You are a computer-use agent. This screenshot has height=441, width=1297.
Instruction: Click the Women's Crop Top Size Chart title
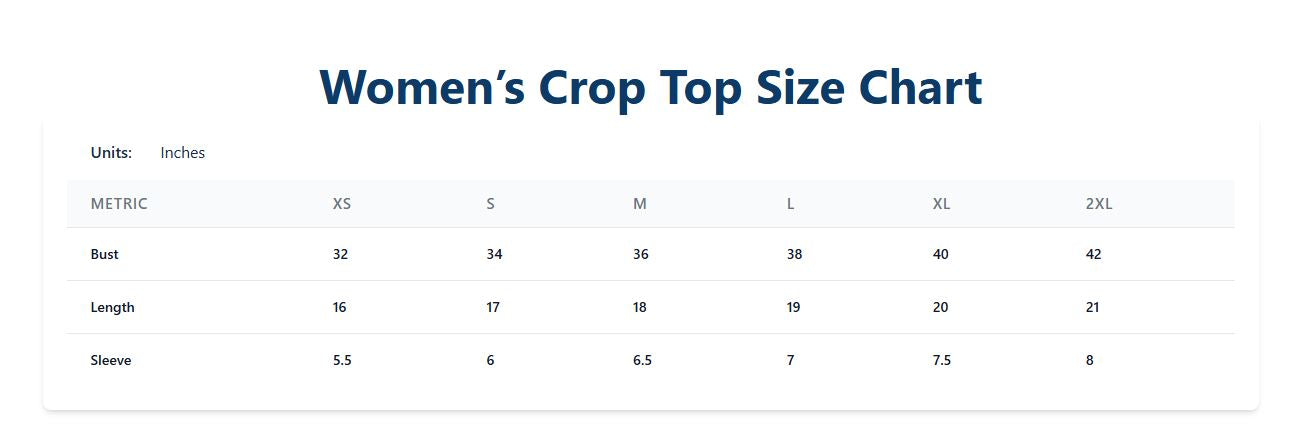tap(650, 87)
